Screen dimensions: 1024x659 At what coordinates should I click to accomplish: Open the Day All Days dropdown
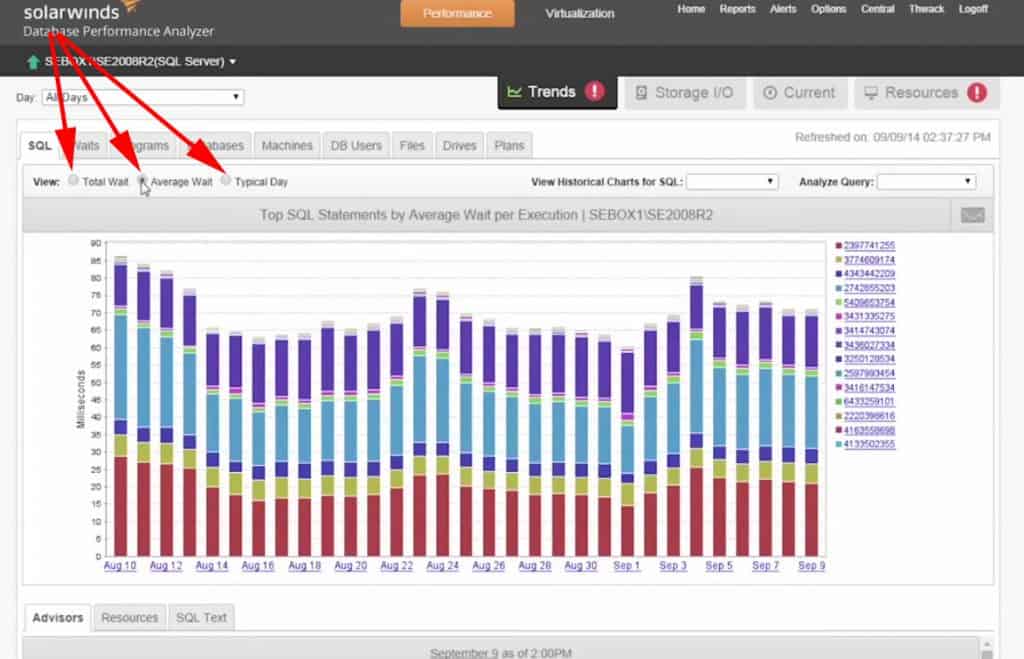tap(140, 97)
